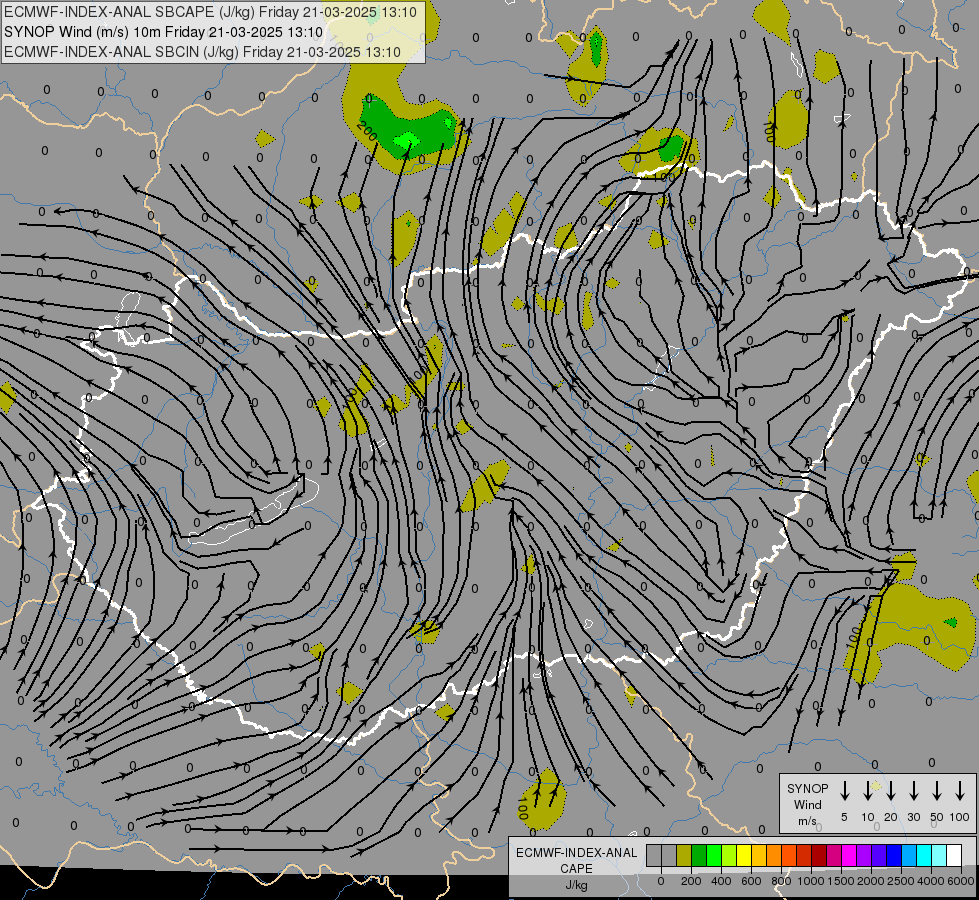Click the '200' tick on CAPE scale
The image size is (979, 900).
691,881
